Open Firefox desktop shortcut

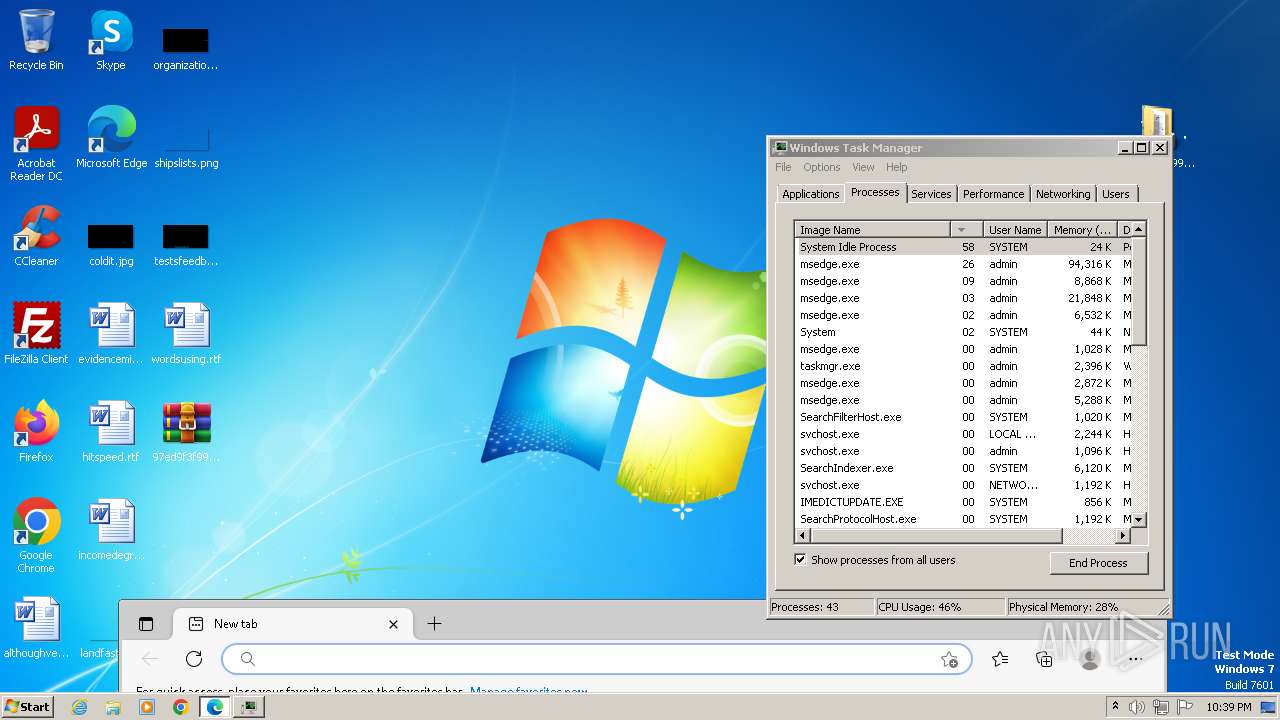point(36,432)
